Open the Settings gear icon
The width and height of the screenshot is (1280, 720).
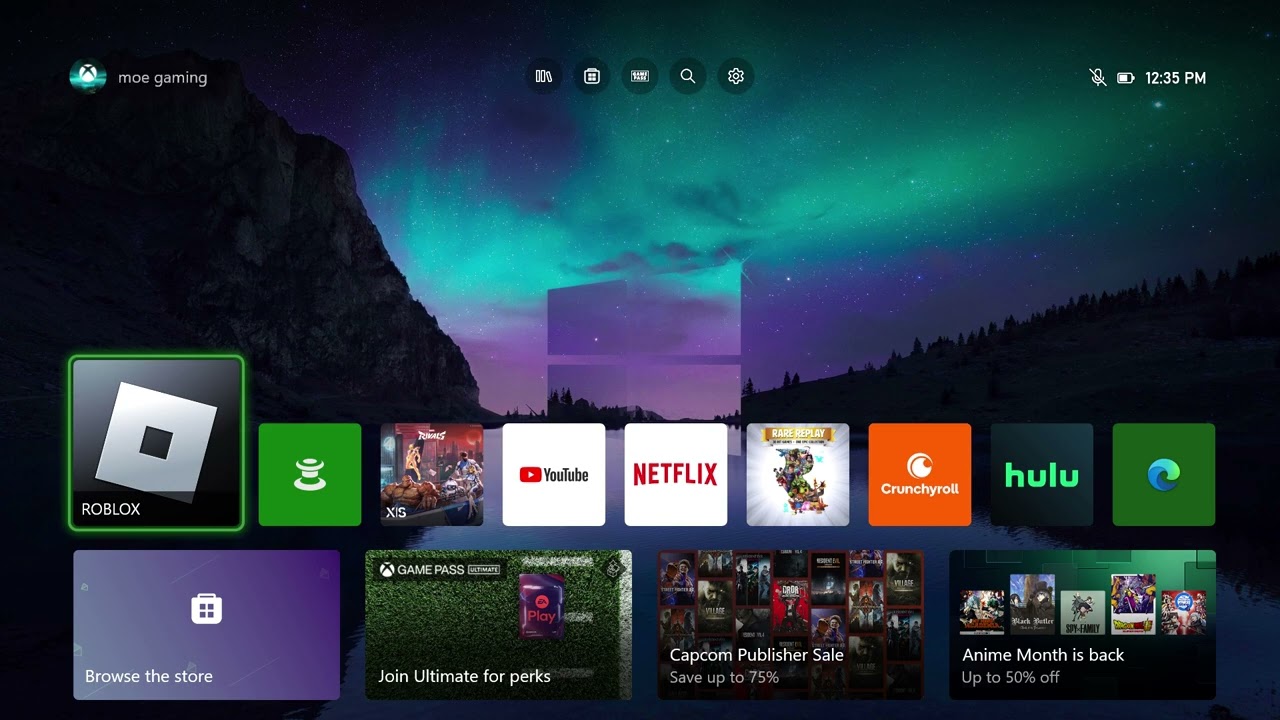(736, 76)
